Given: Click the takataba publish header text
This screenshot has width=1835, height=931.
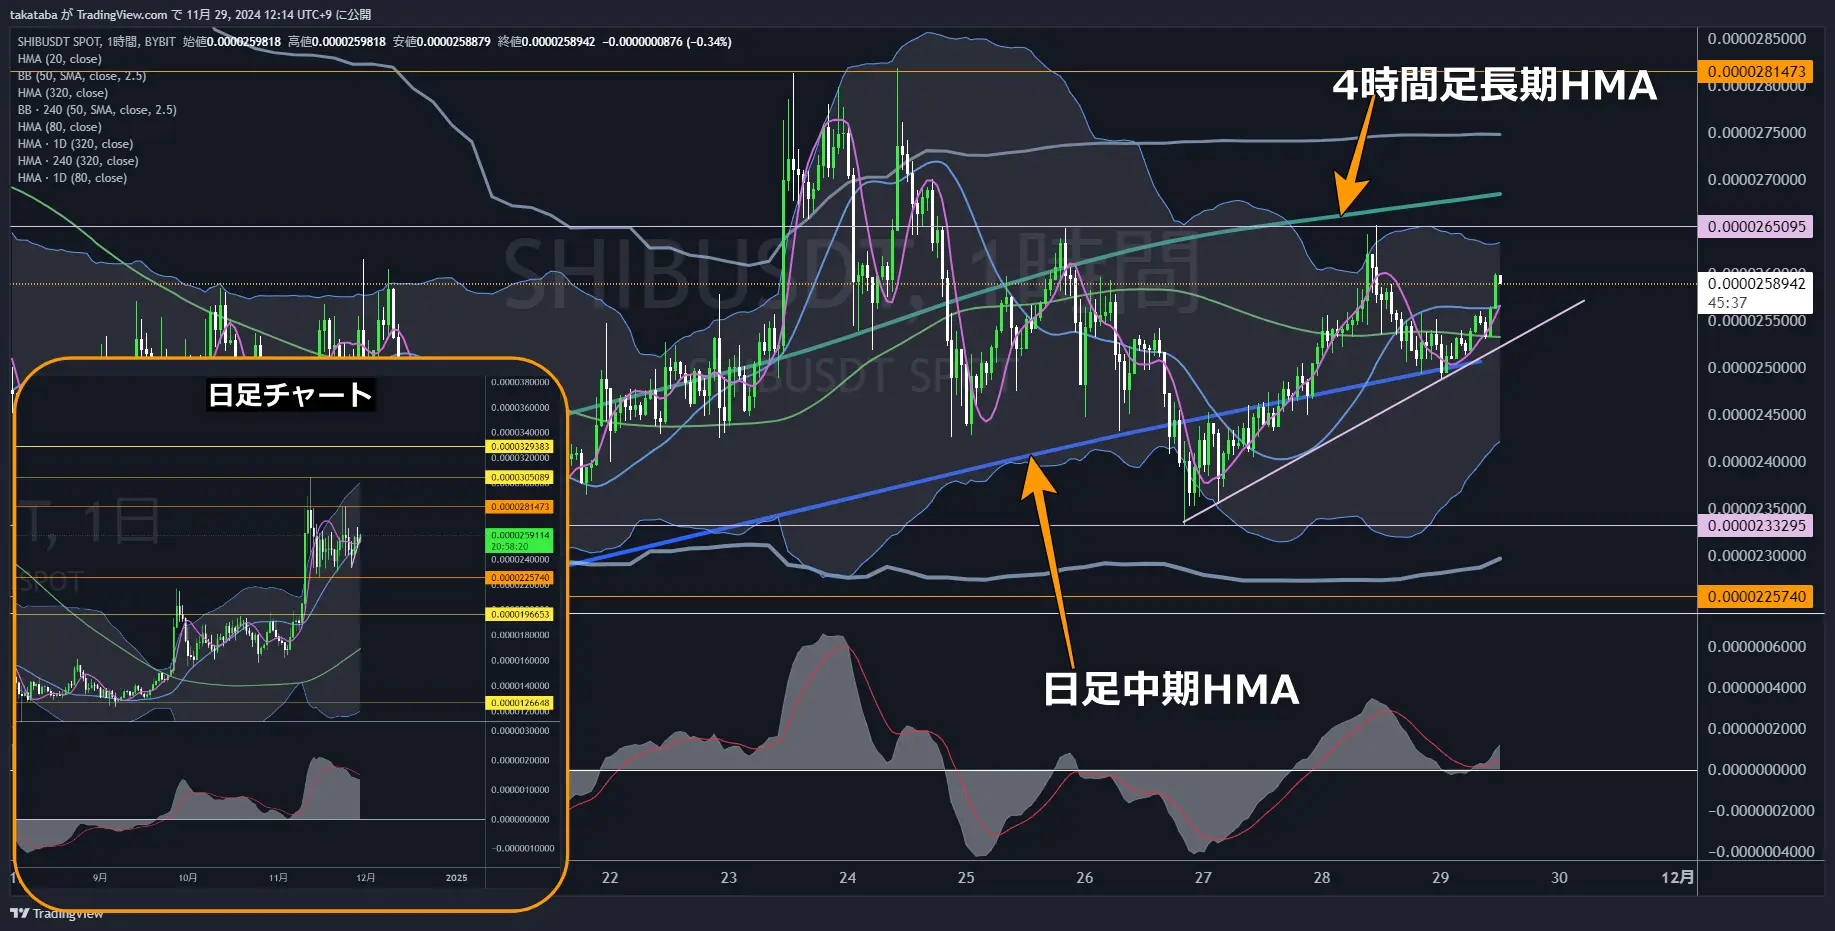Looking at the screenshot, I should tap(190, 15).
